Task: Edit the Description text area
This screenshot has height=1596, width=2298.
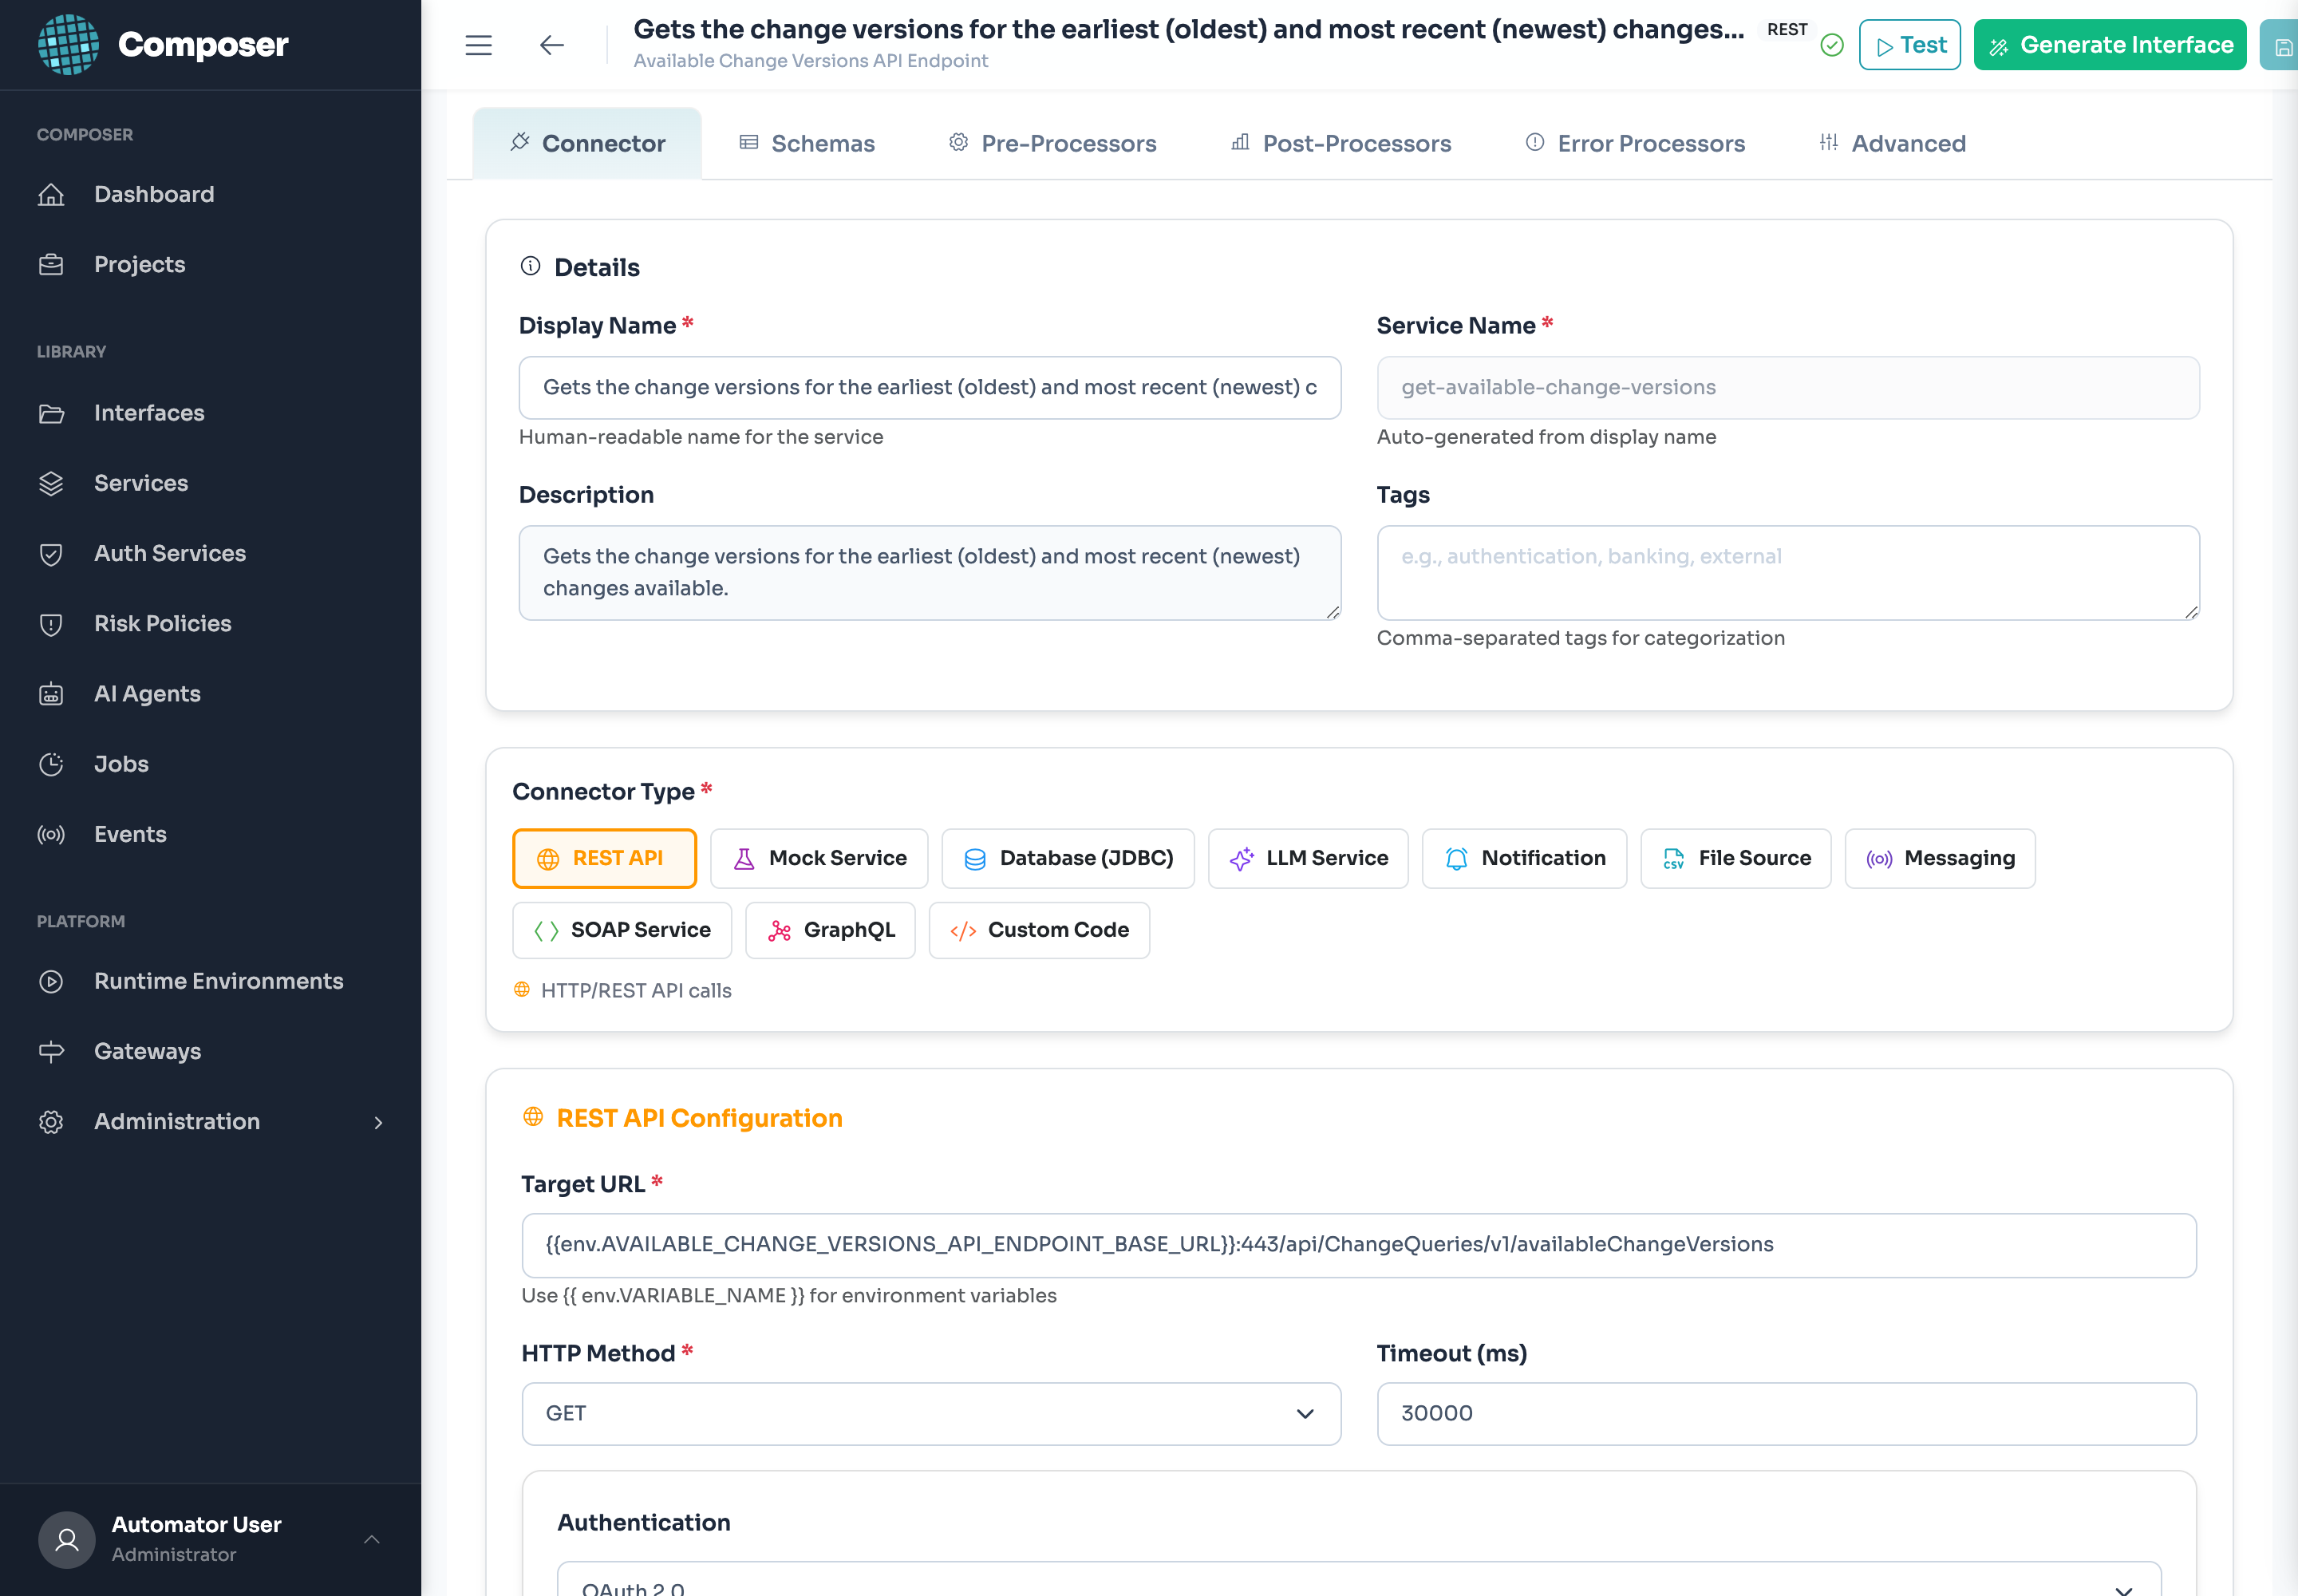Action: pos(930,573)
